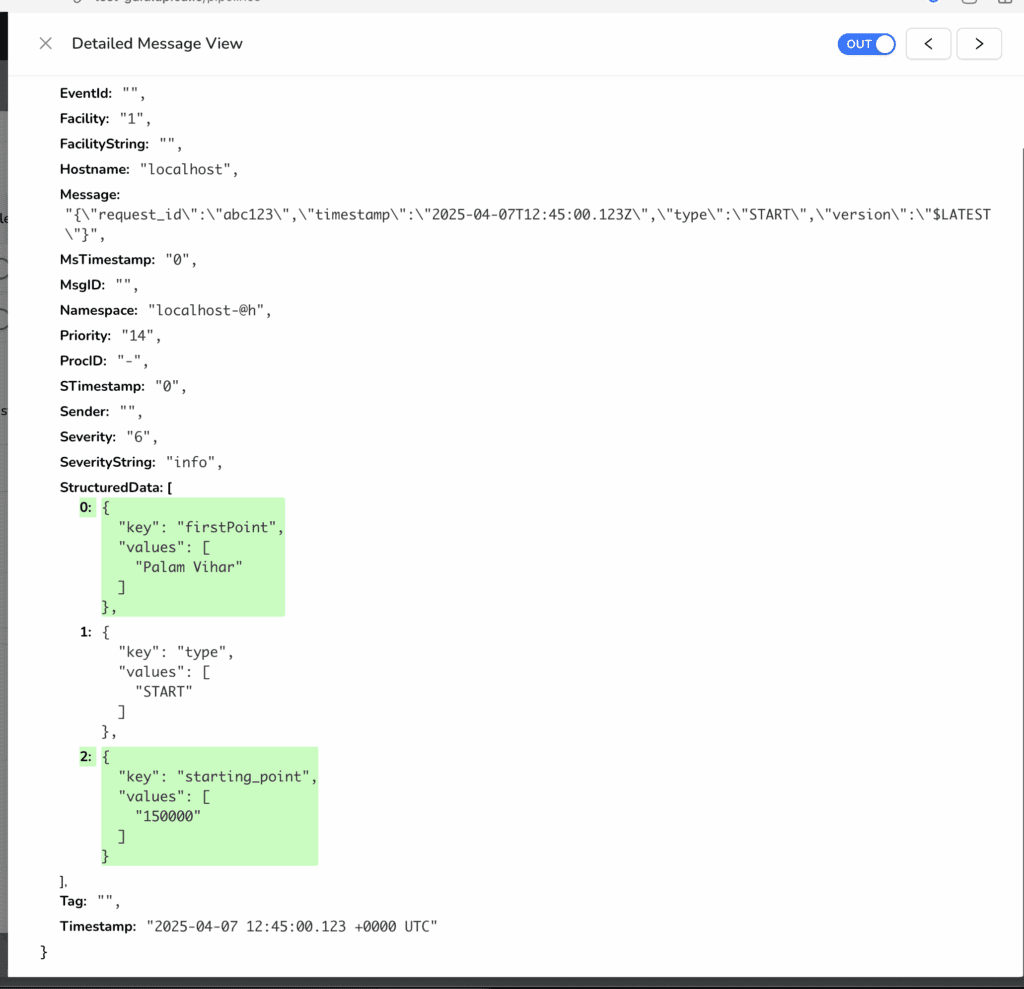1024x989 pixels.
Task: Click the Detailed Message View title
Action: click(x=157, y=43)
